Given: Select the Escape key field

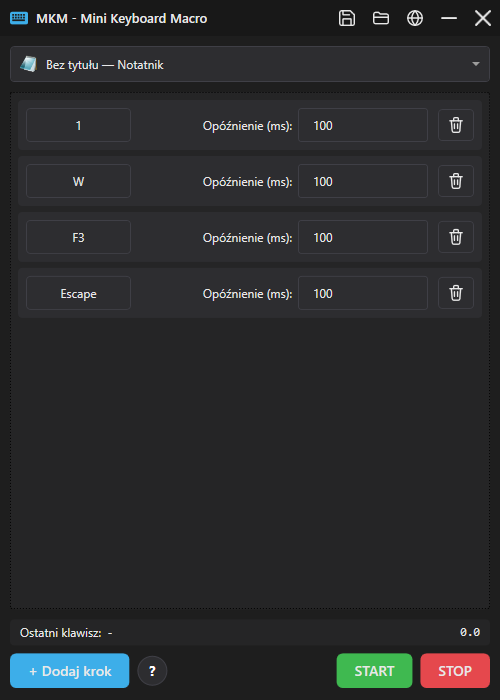Looking at the screenshot, I should pyautogui.click(x=79, y=293).
